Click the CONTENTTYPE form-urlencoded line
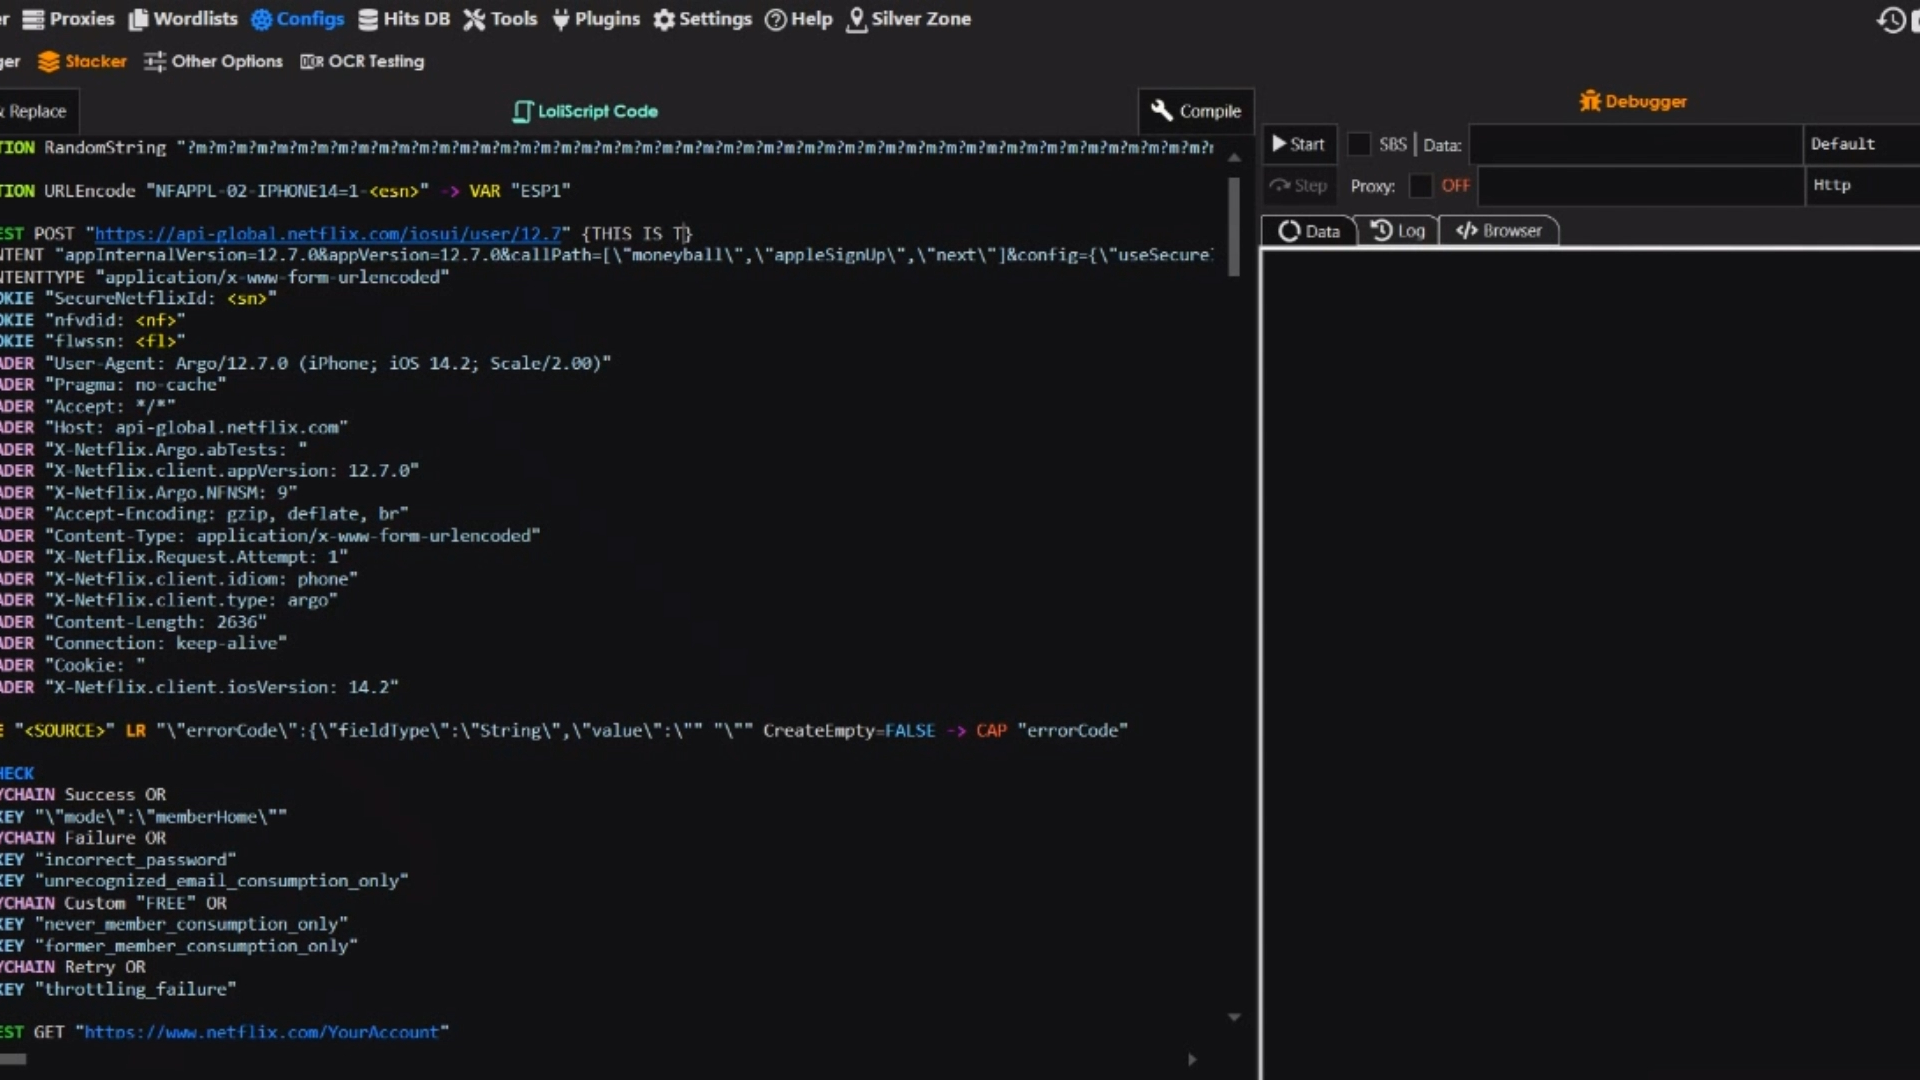The image size is (1920, 1080). [x=225, y=277]
